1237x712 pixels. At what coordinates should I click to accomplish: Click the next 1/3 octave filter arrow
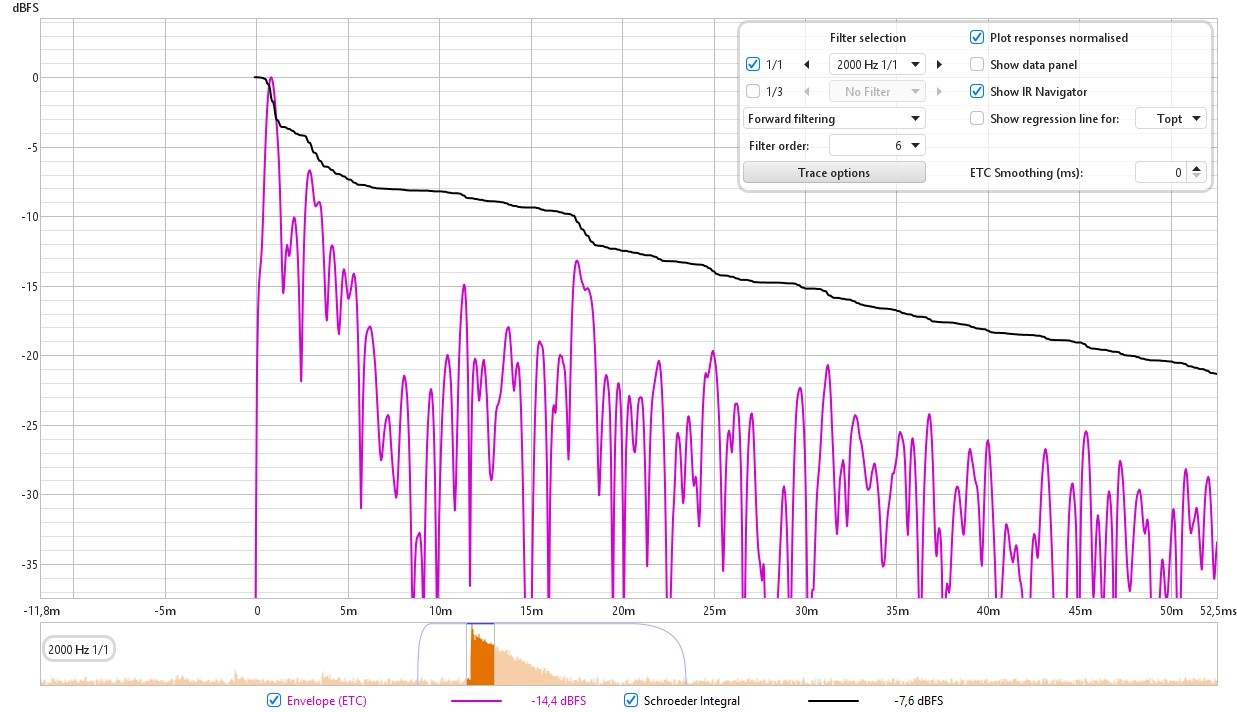click(939, 92)
